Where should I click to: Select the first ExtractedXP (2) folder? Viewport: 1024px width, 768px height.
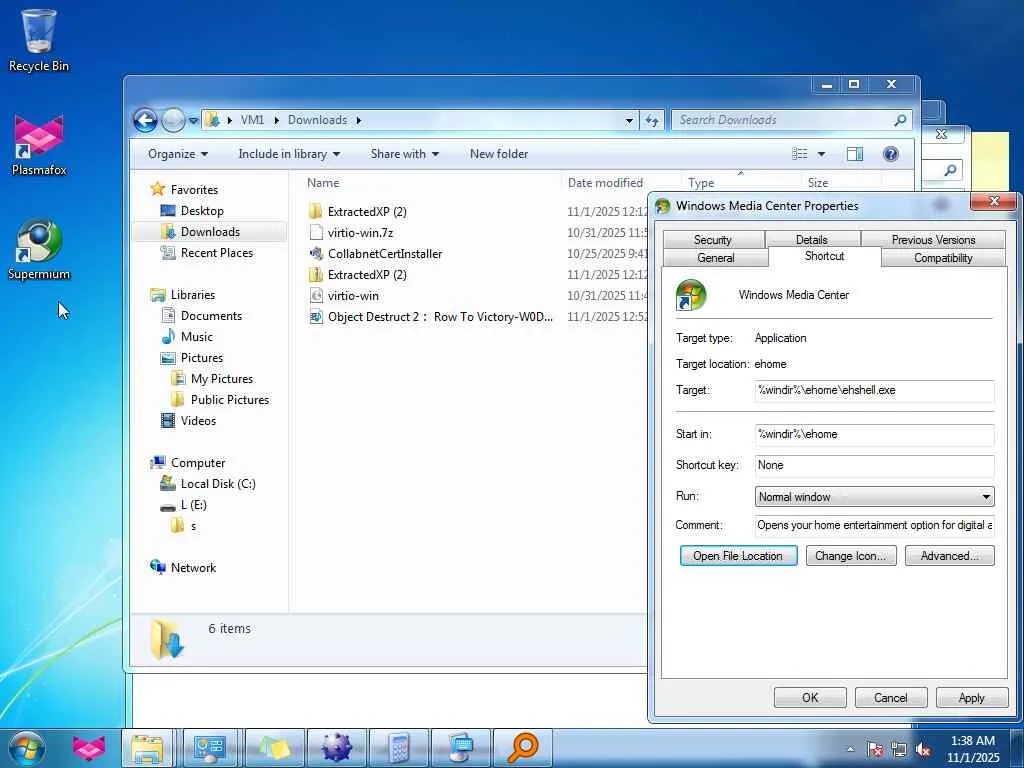pos(367,212)
